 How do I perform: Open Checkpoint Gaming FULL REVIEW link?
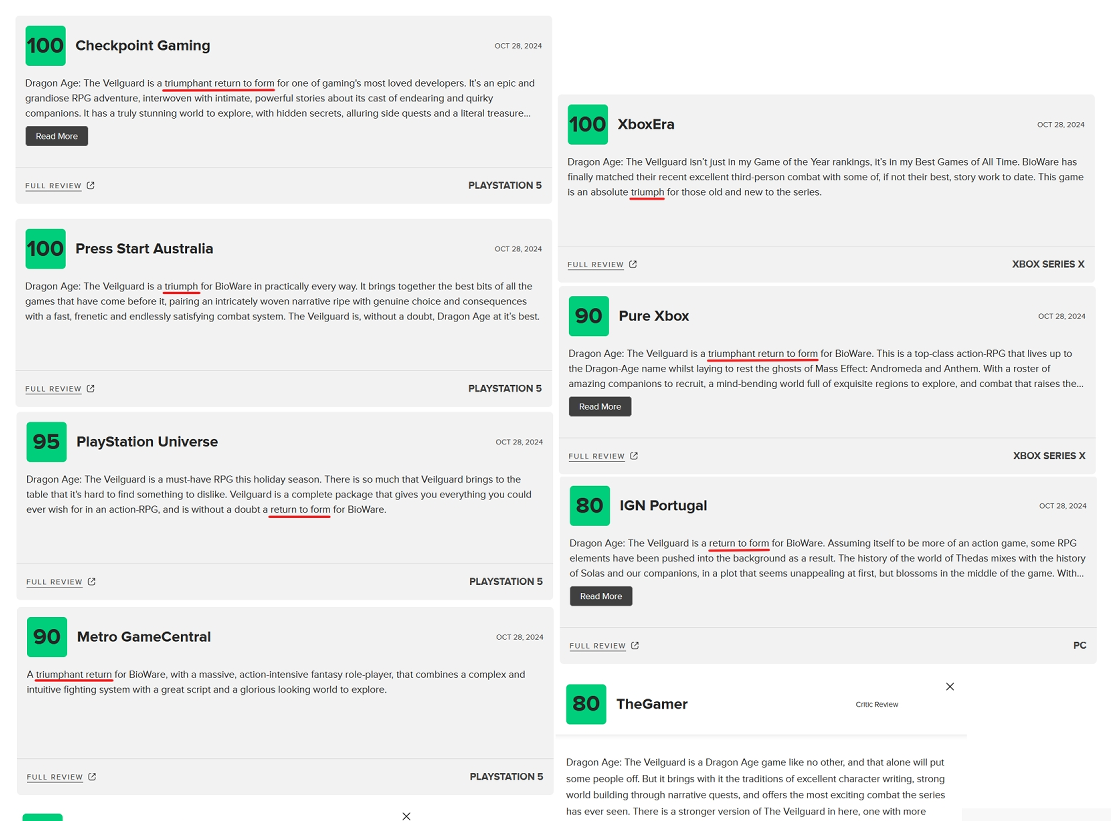click(x=53, y=186)
